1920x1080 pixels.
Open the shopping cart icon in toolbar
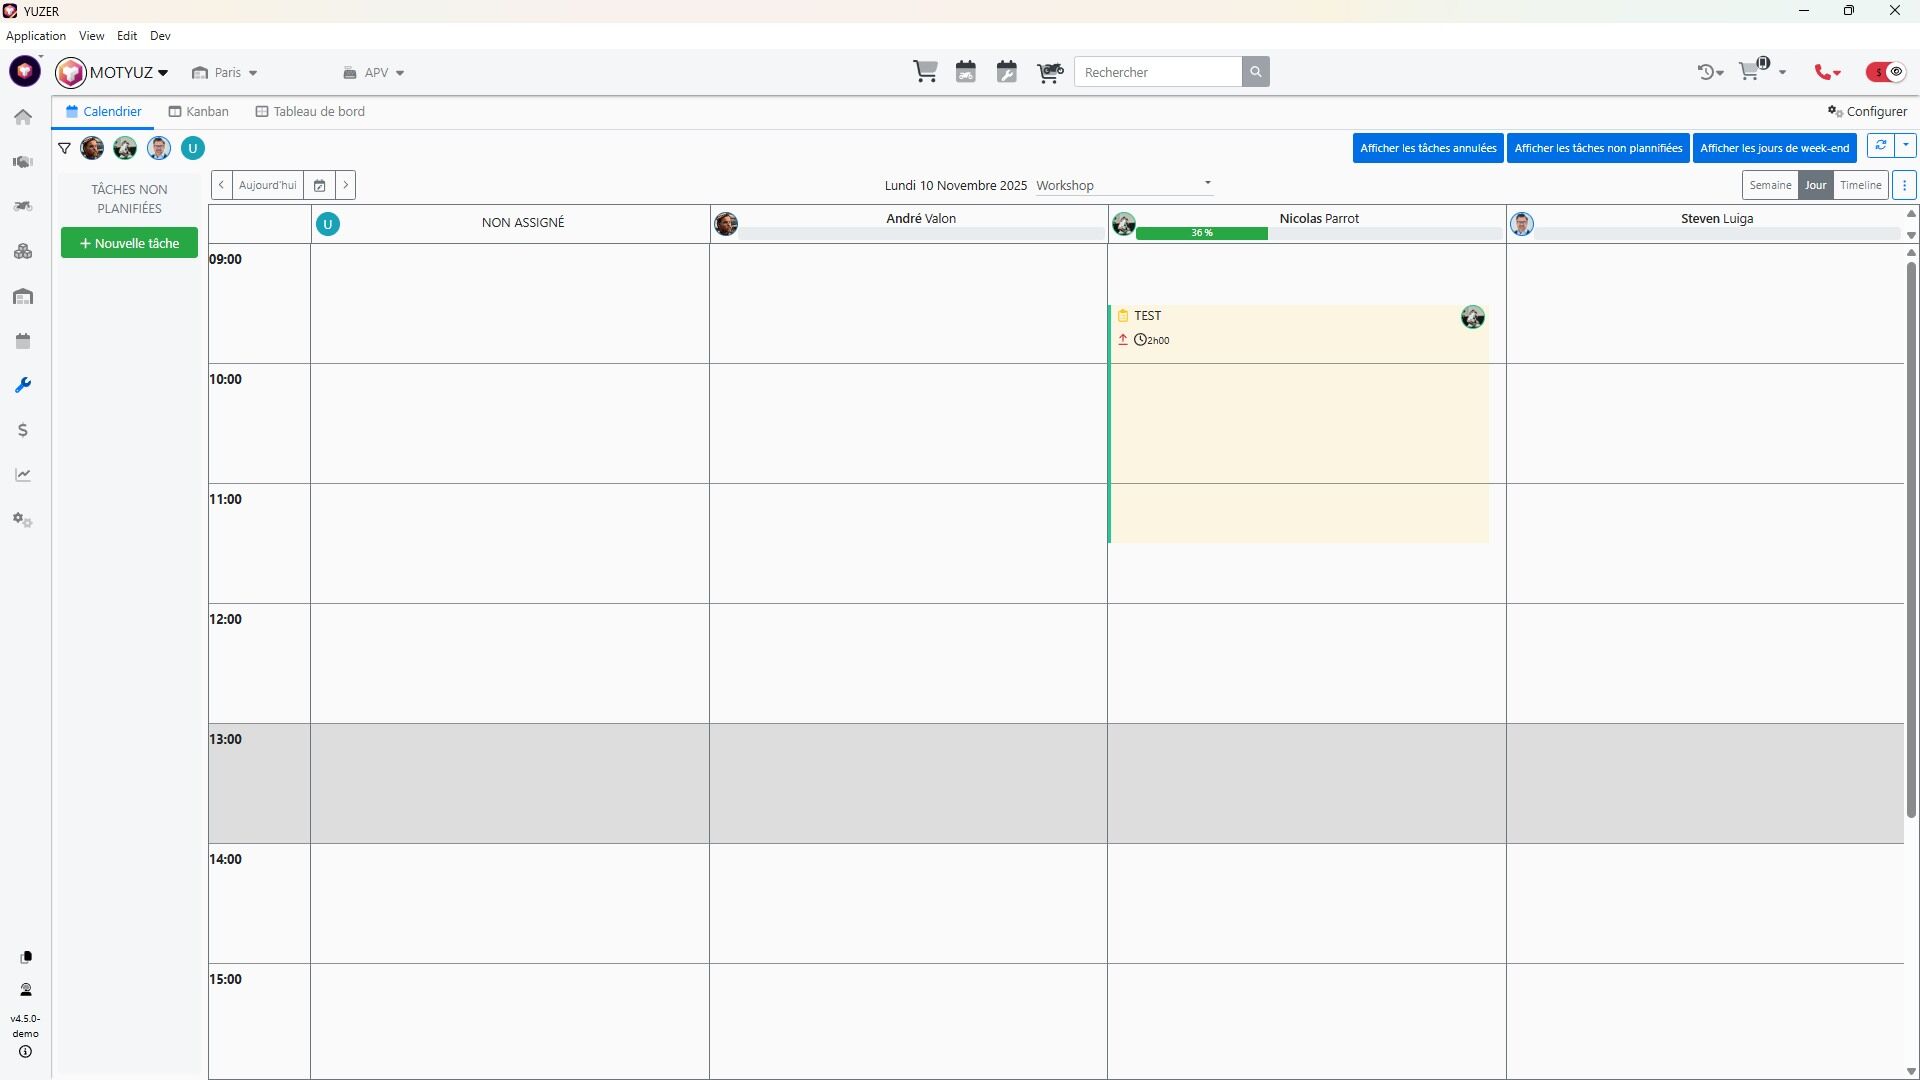(925, 72)
